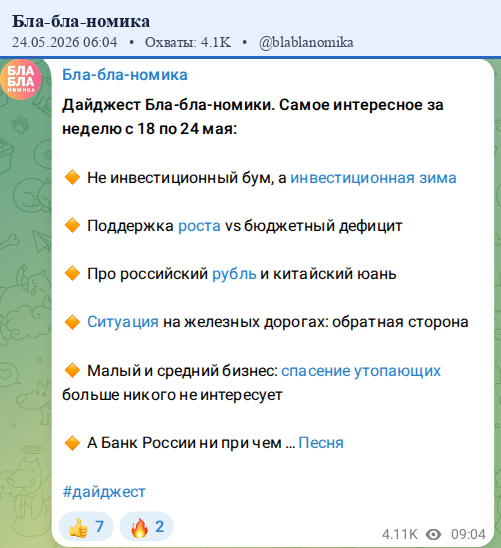Click the orange diamond before Не инвестиционный бум
Screen dimensions: 501x548
pyautogui.click(x=72, y=178)
